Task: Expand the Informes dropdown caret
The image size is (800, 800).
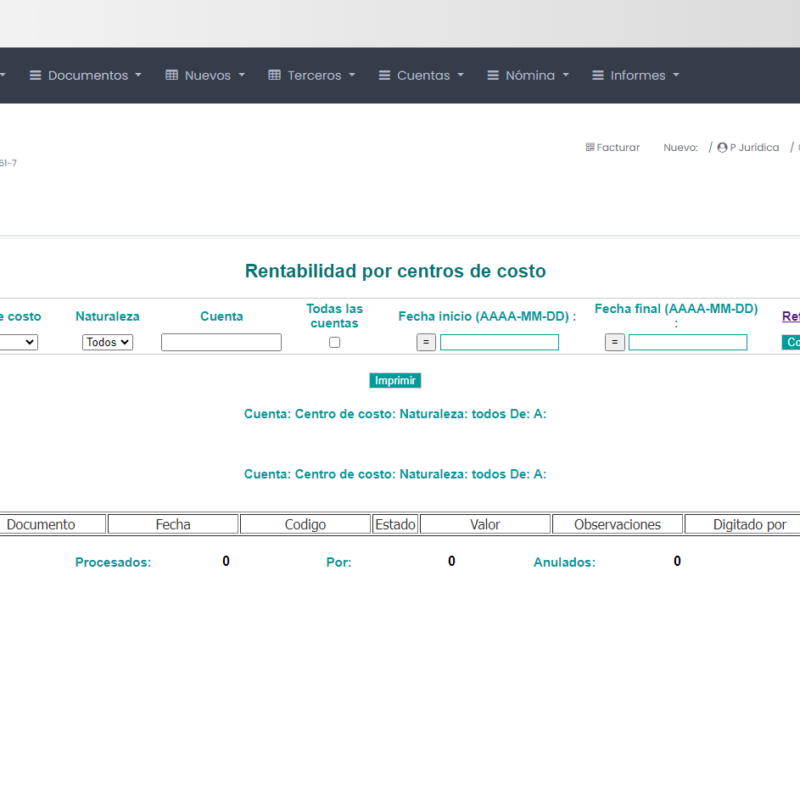Action: point(676,76)
